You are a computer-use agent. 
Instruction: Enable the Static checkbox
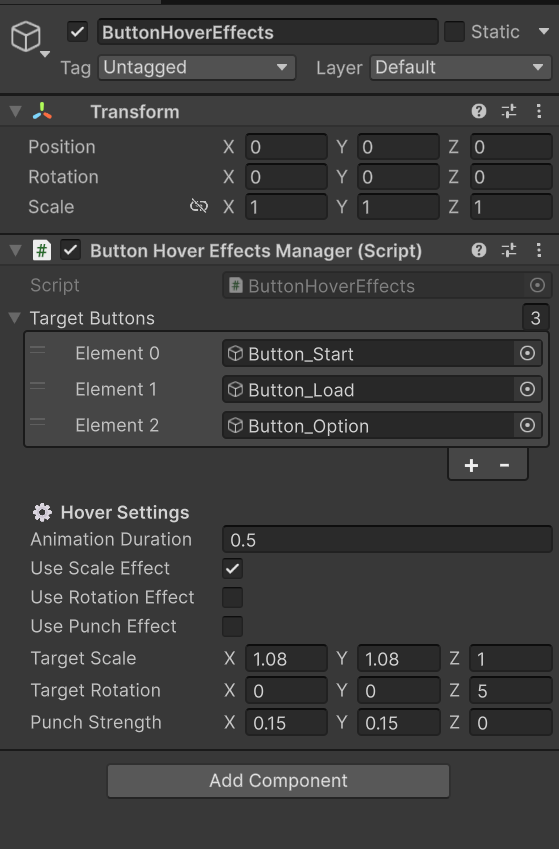[x=454, y=32]
